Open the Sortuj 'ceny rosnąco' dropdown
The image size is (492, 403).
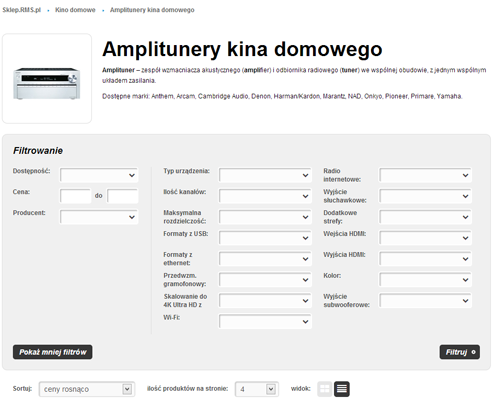pyautogui.click(x=87, y=389)
